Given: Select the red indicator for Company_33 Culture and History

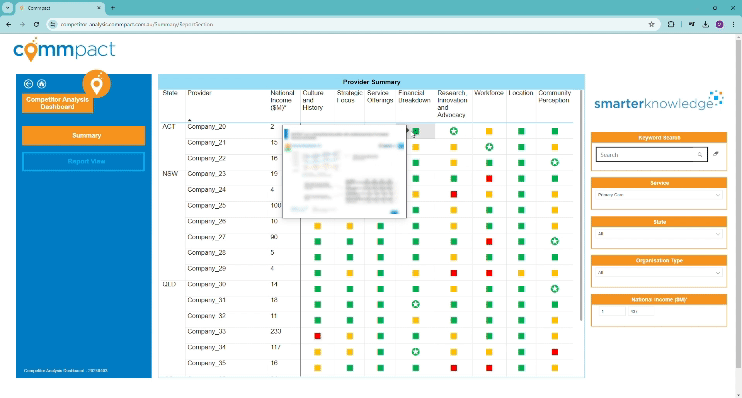Looking at the screenshot, I should (318, 336).
